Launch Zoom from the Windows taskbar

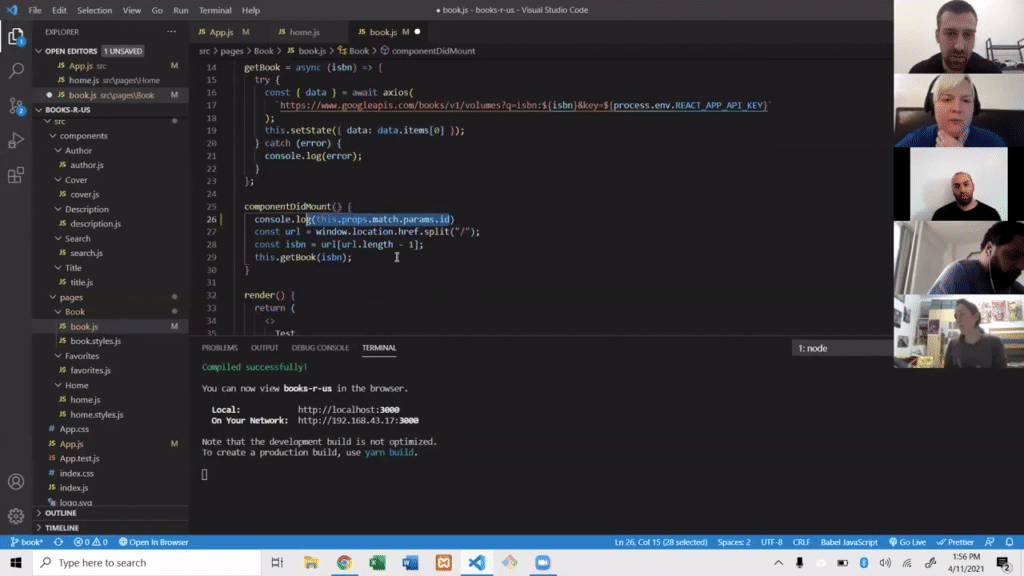click(x=543, y=563)
